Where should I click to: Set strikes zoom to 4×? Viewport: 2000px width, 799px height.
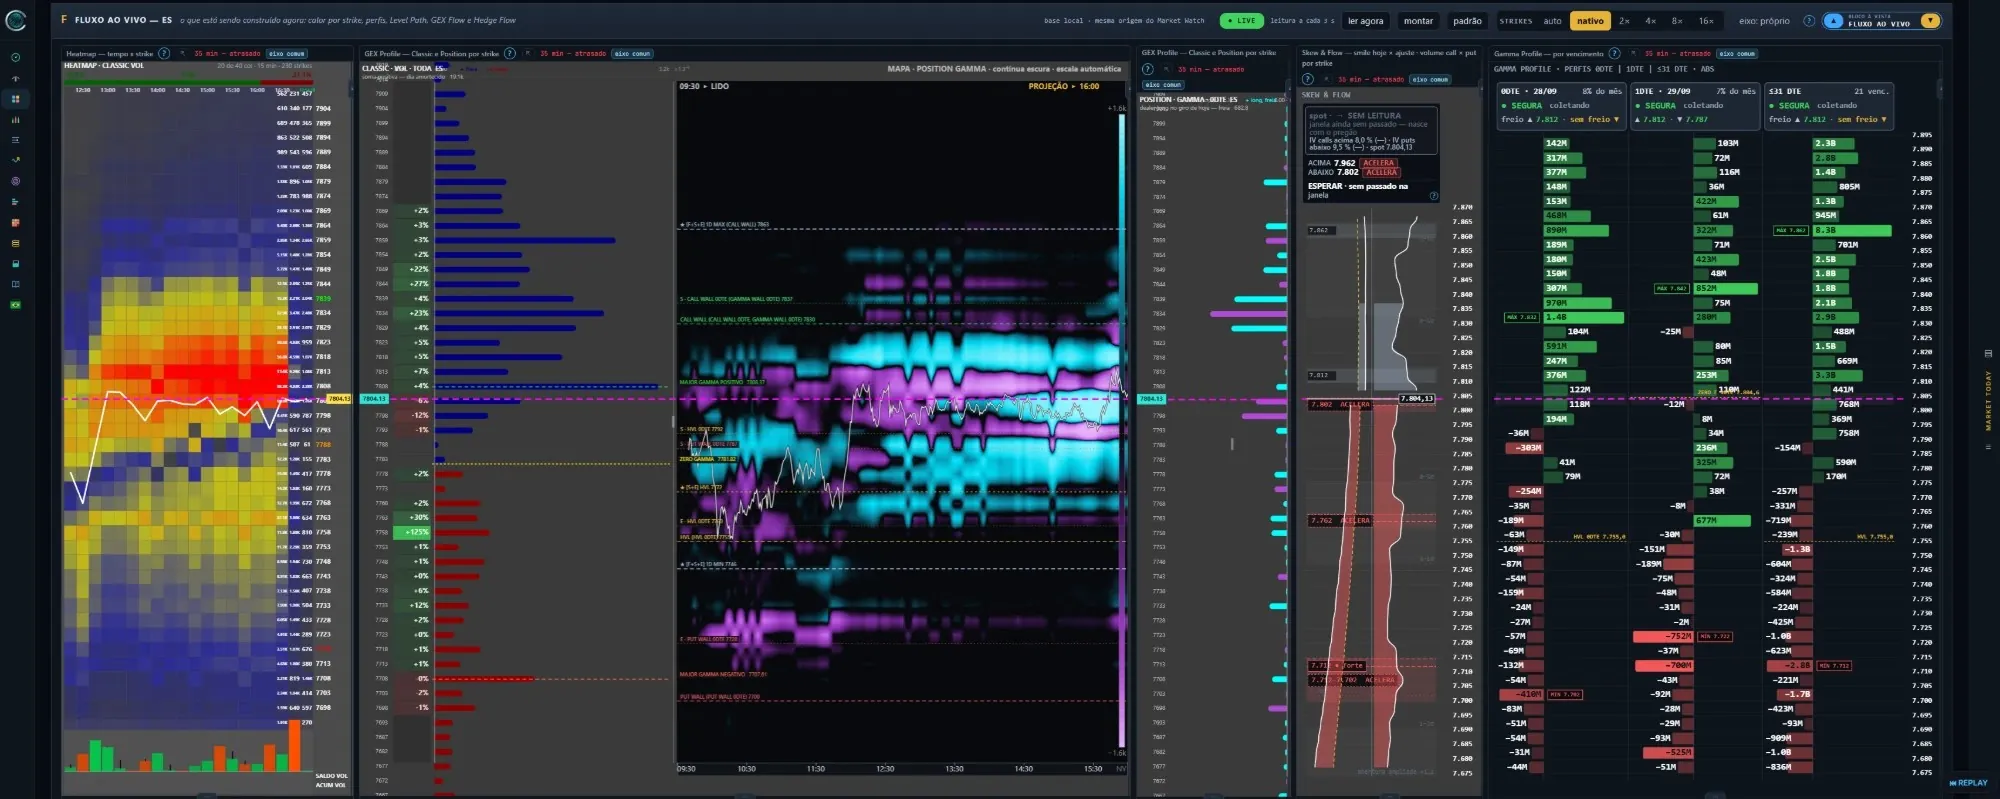(x=1650, y=21)
